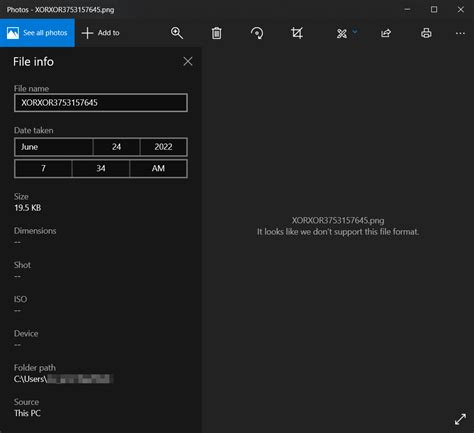Open the month selector showing June
The image size is (474, 433).
pos(53,147)
